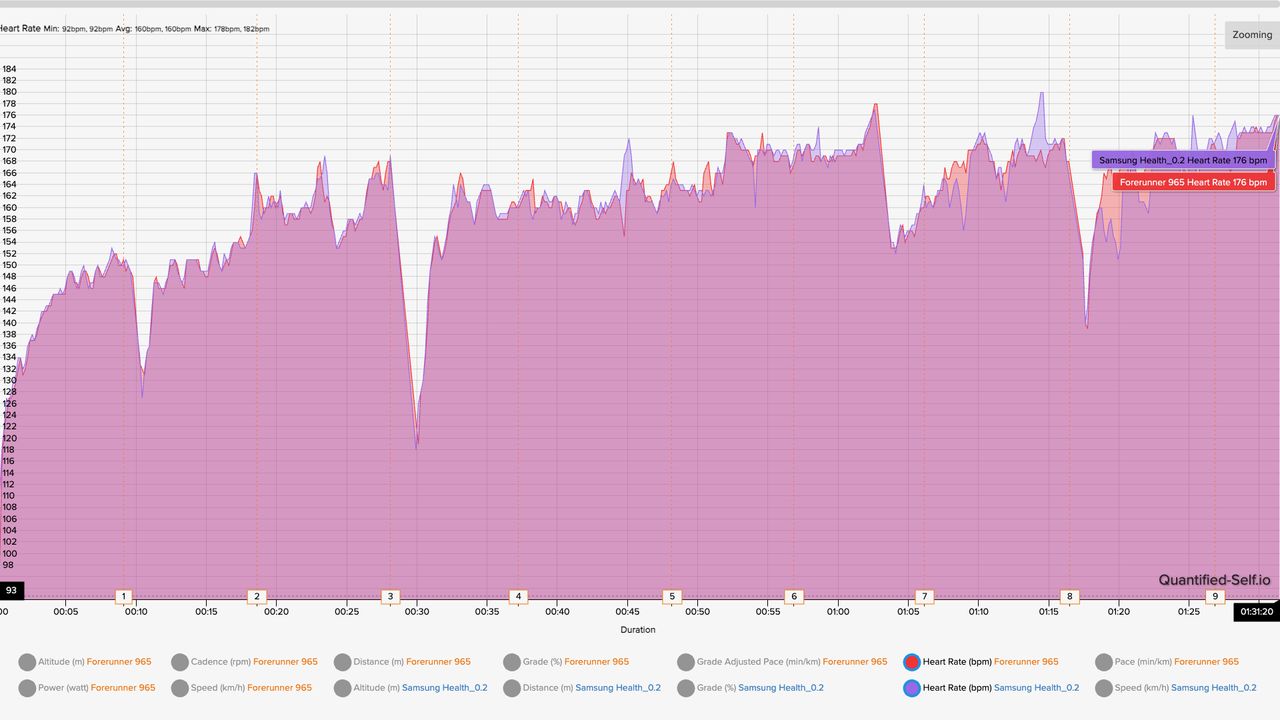
Task: Click the 00:30 duration axis tick label
Action: (417, 612)
